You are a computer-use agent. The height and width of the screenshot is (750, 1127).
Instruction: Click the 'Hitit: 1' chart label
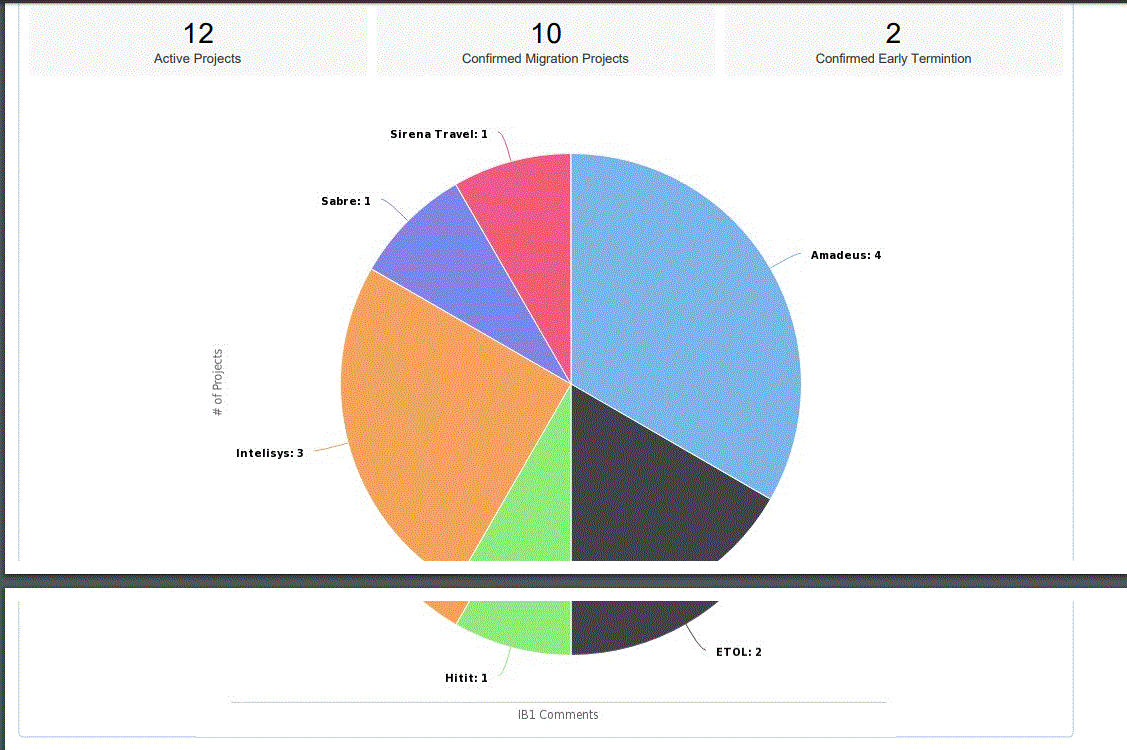pyautogui.click(x=466, y=678)
